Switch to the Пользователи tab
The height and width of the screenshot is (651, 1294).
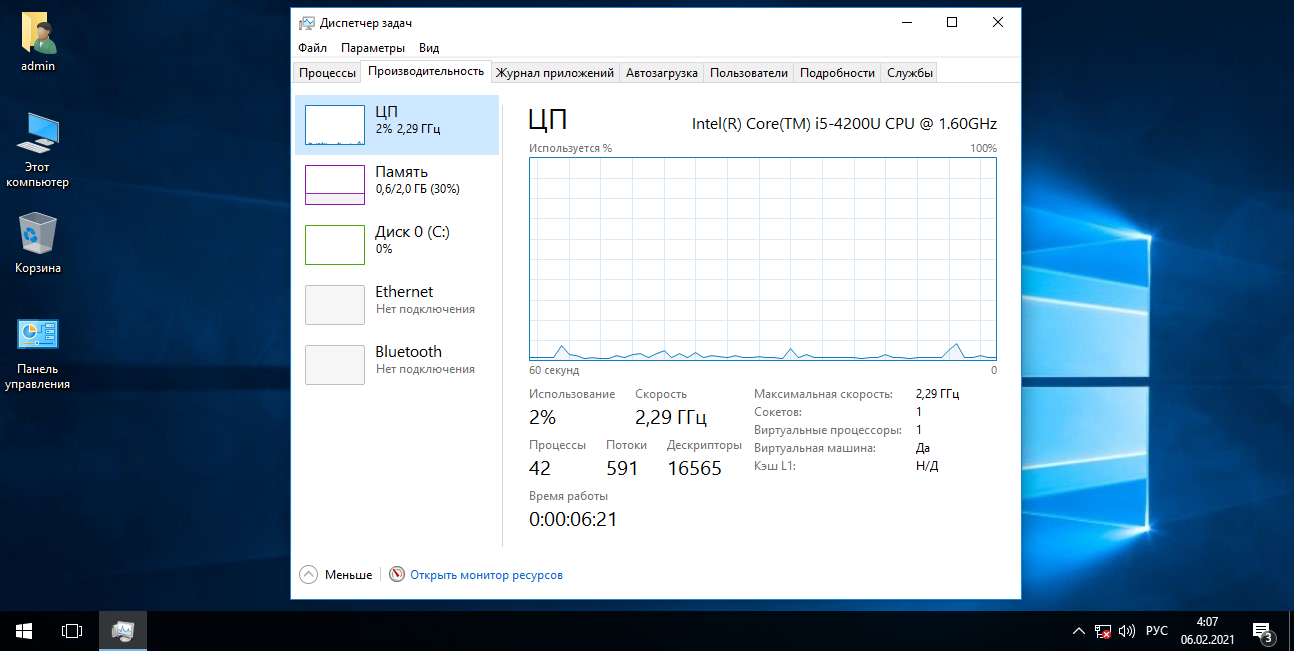pyautogui.click(x=749, y=73)
